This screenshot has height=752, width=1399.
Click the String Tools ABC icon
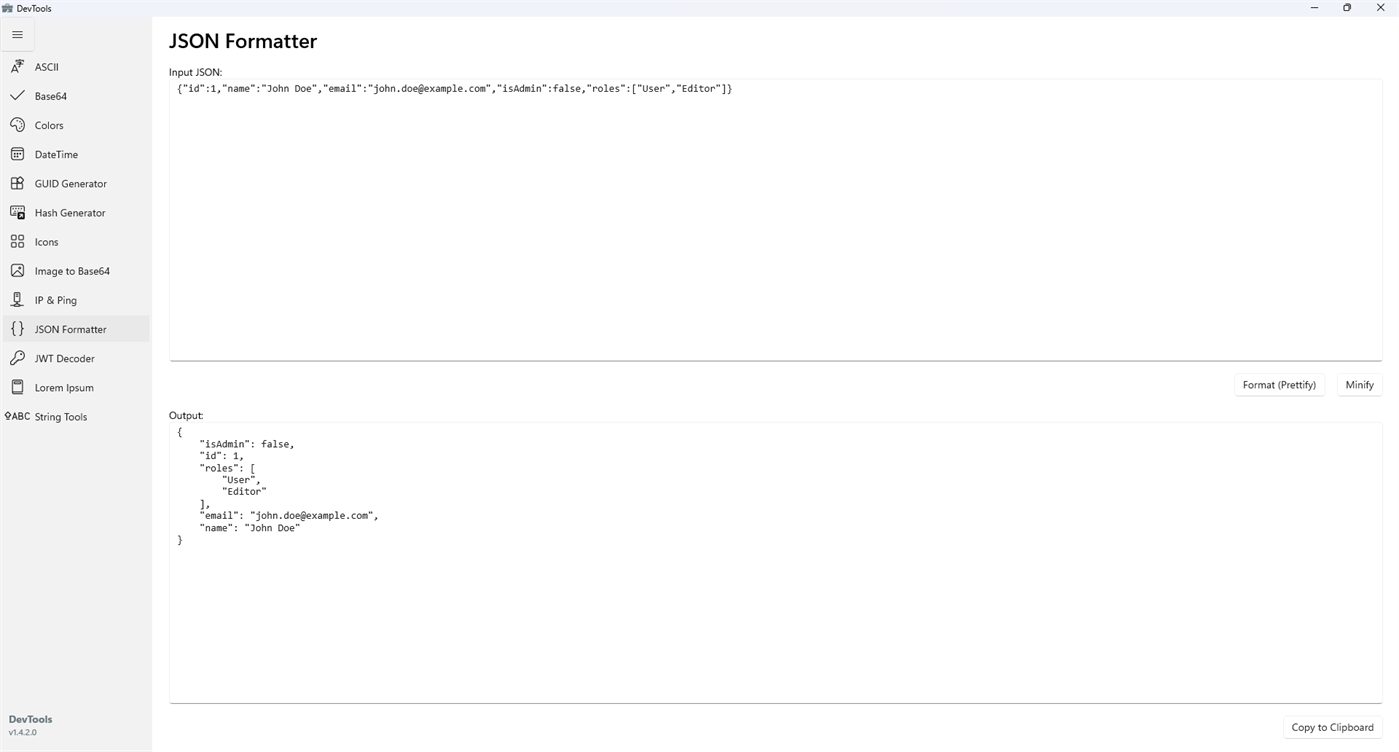click(x=17, y=416)
